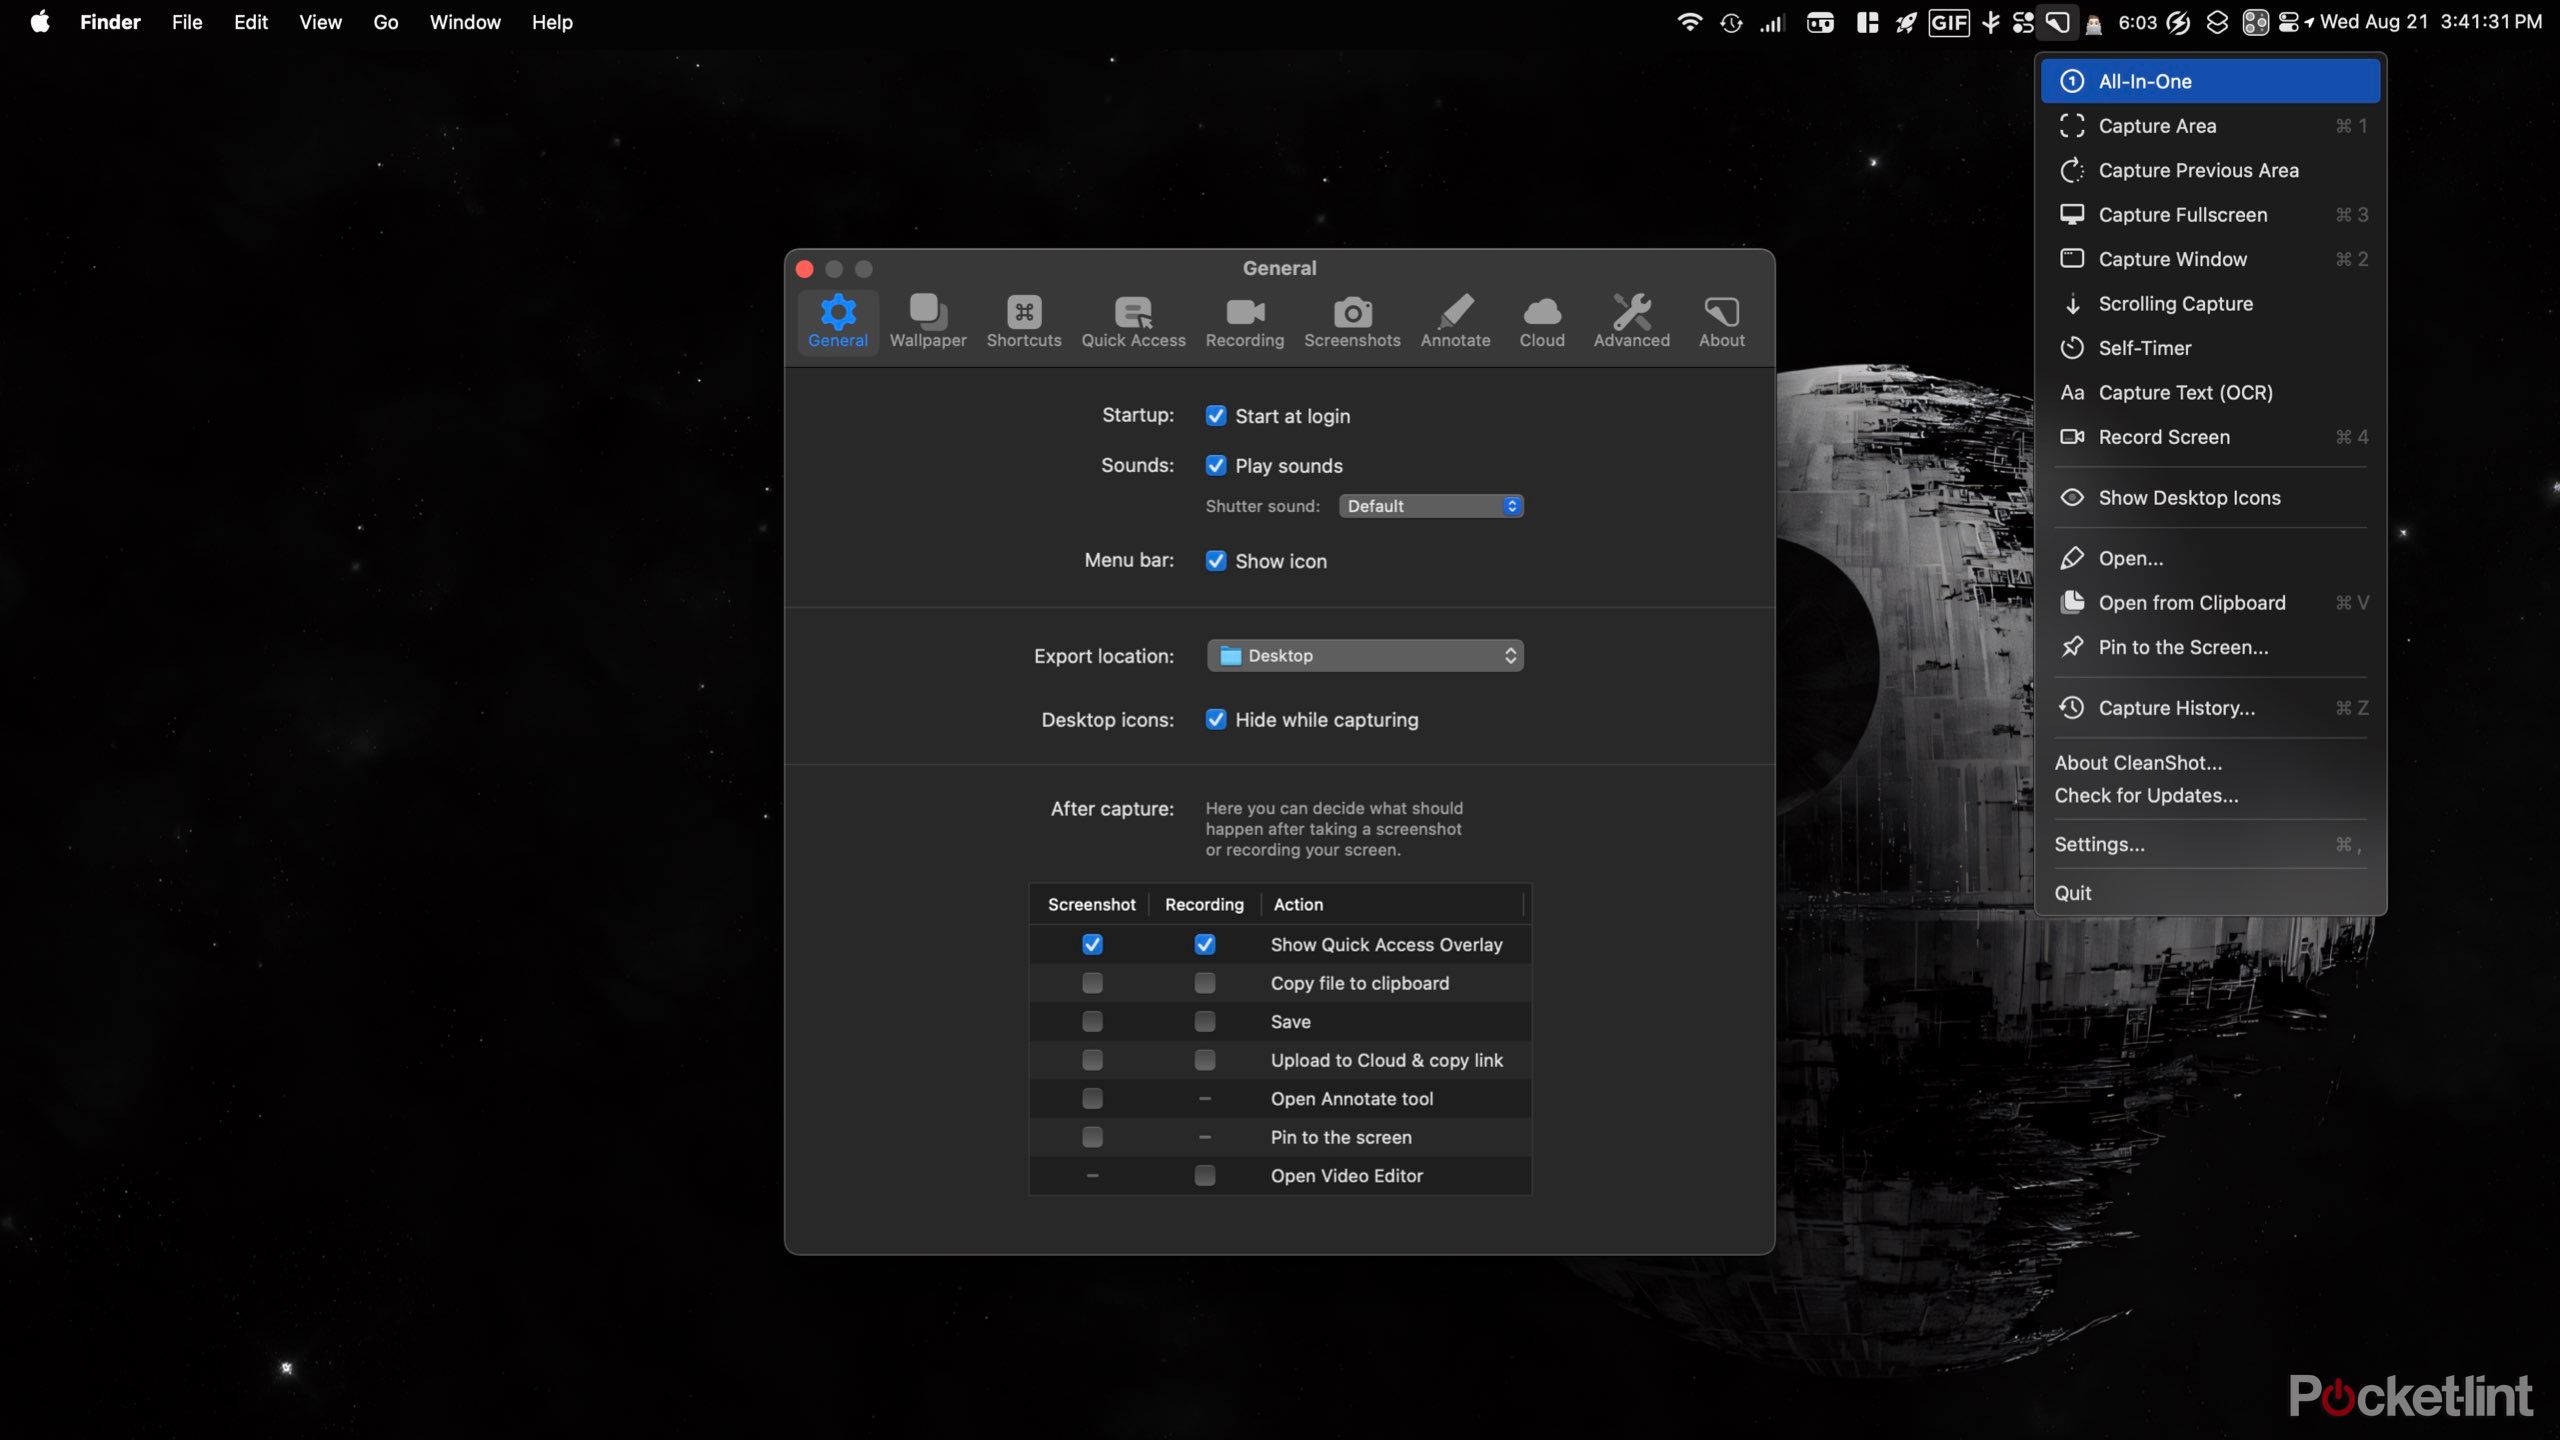
Task: Click the GIF icon in menu bar
Action: [1949, 22]
